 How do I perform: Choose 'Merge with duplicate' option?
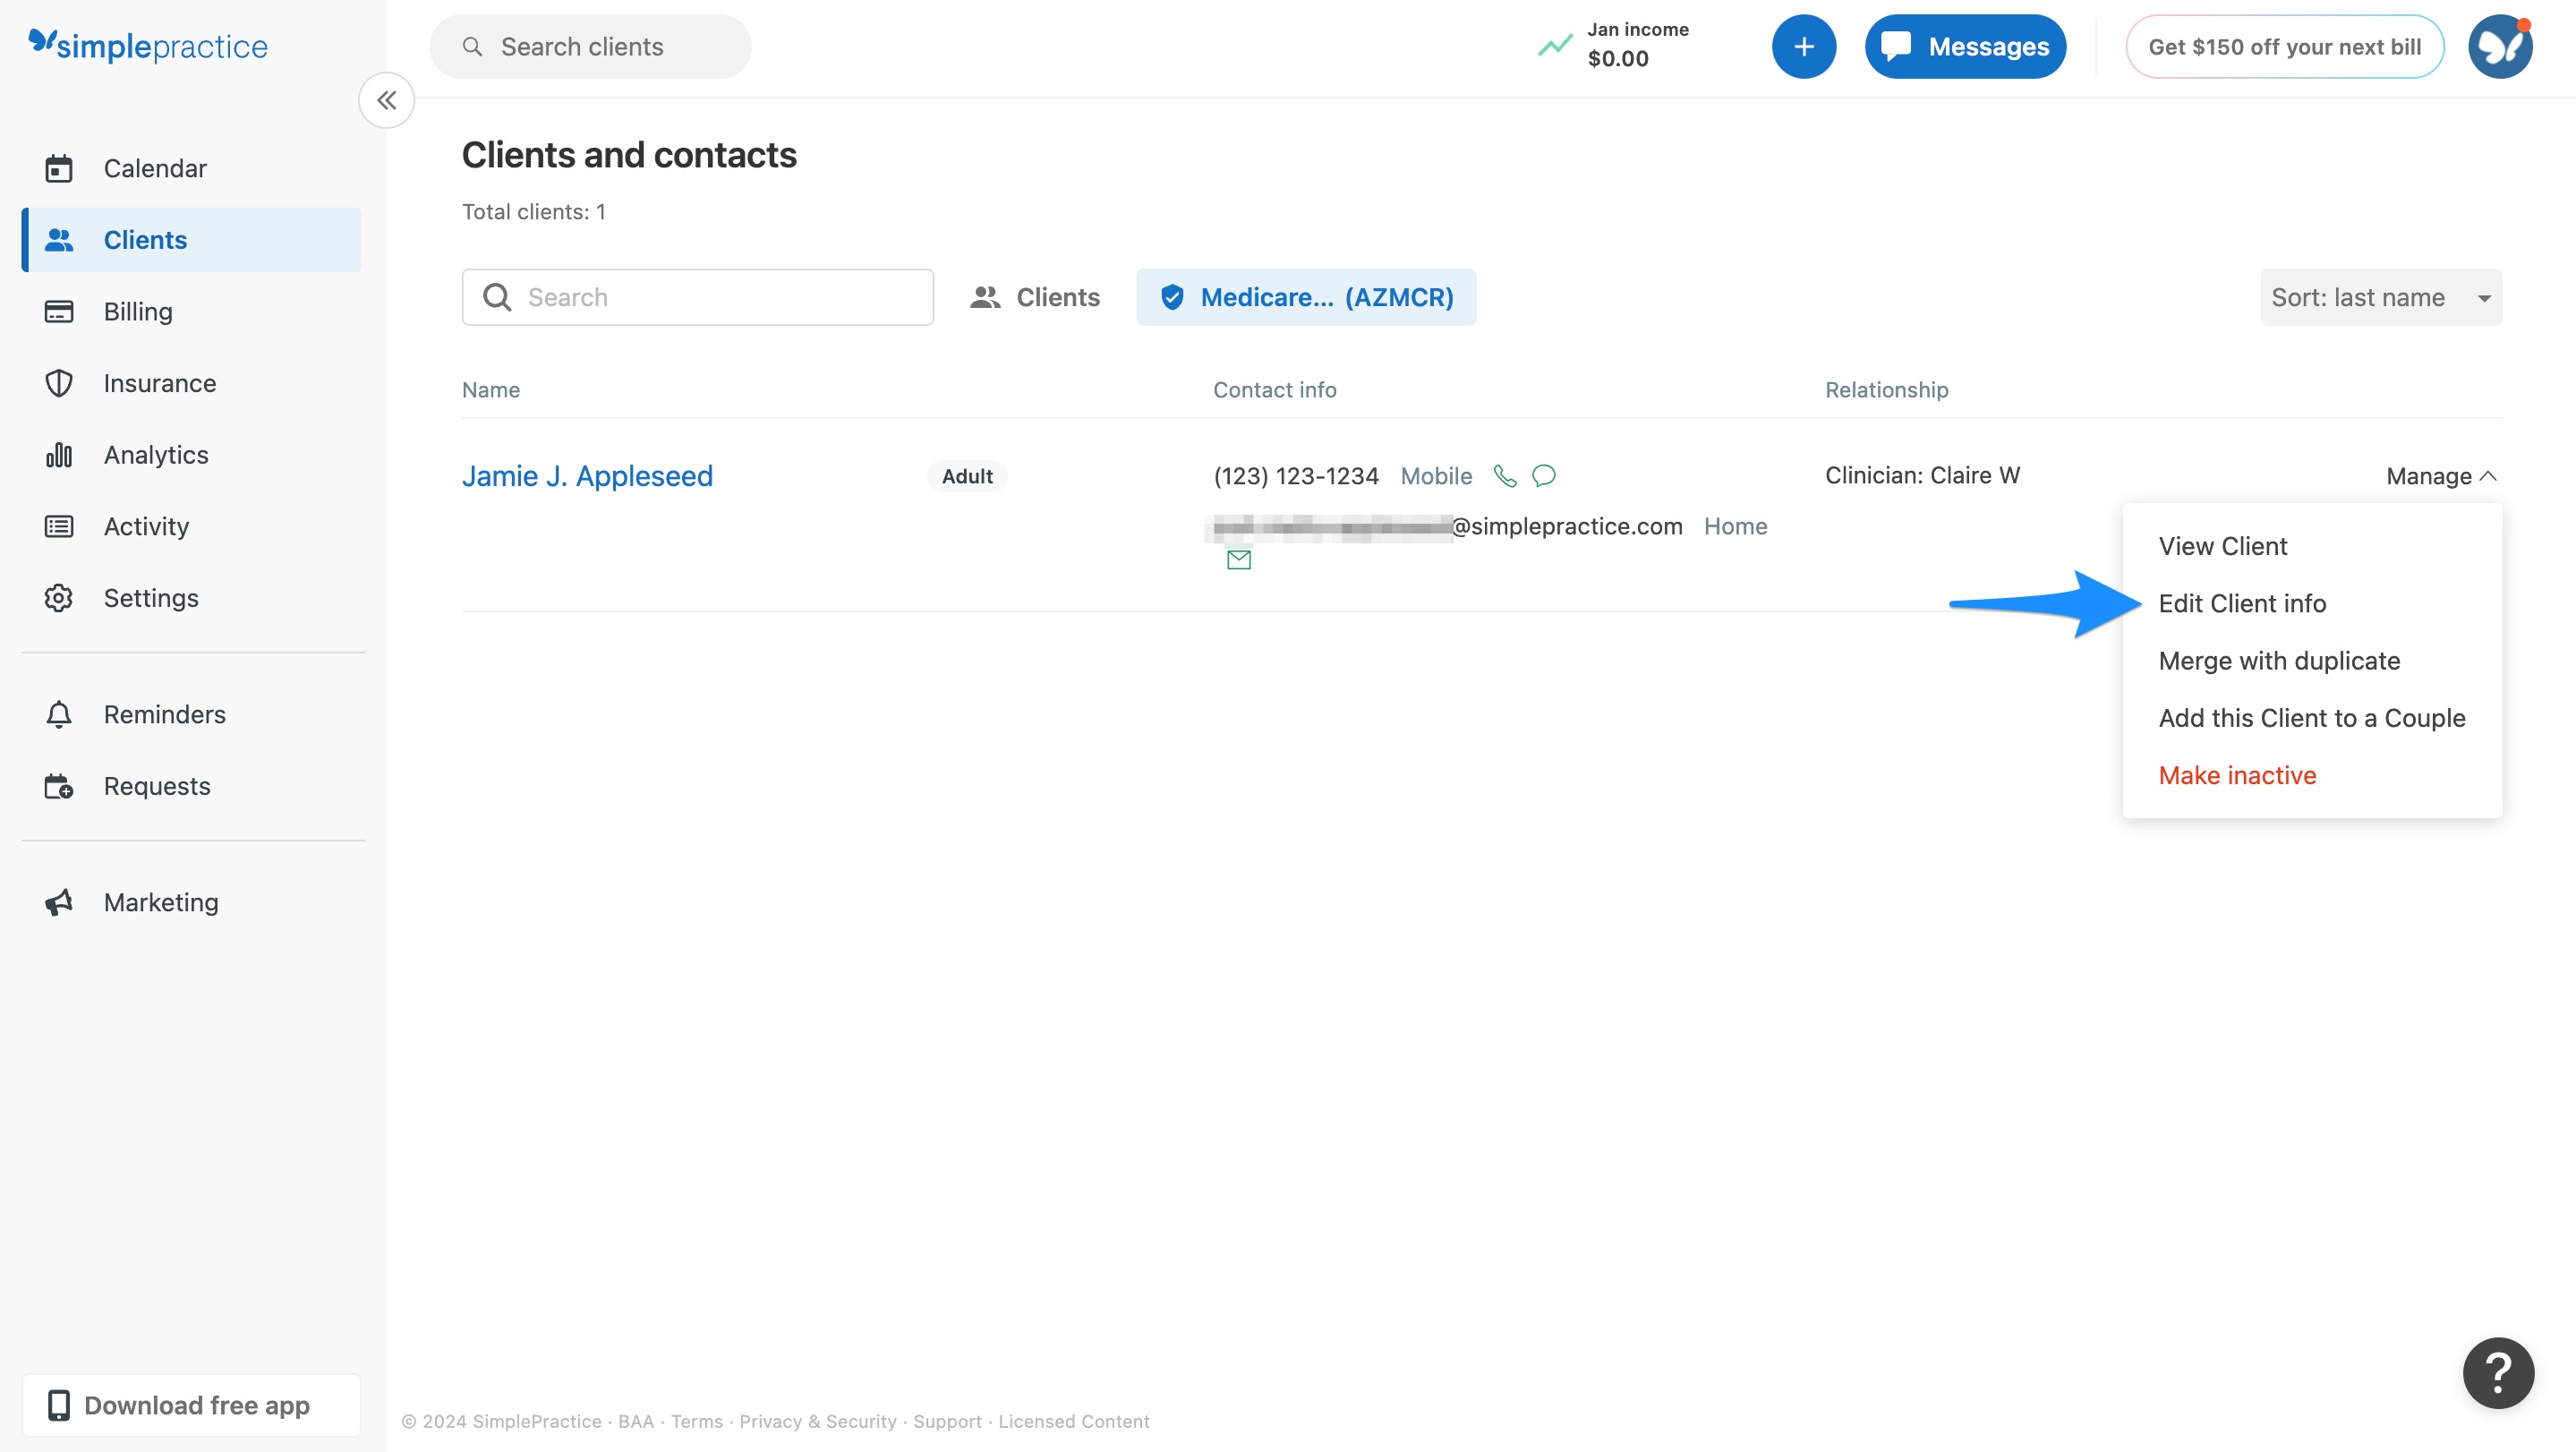click(x=2279, y=660)
